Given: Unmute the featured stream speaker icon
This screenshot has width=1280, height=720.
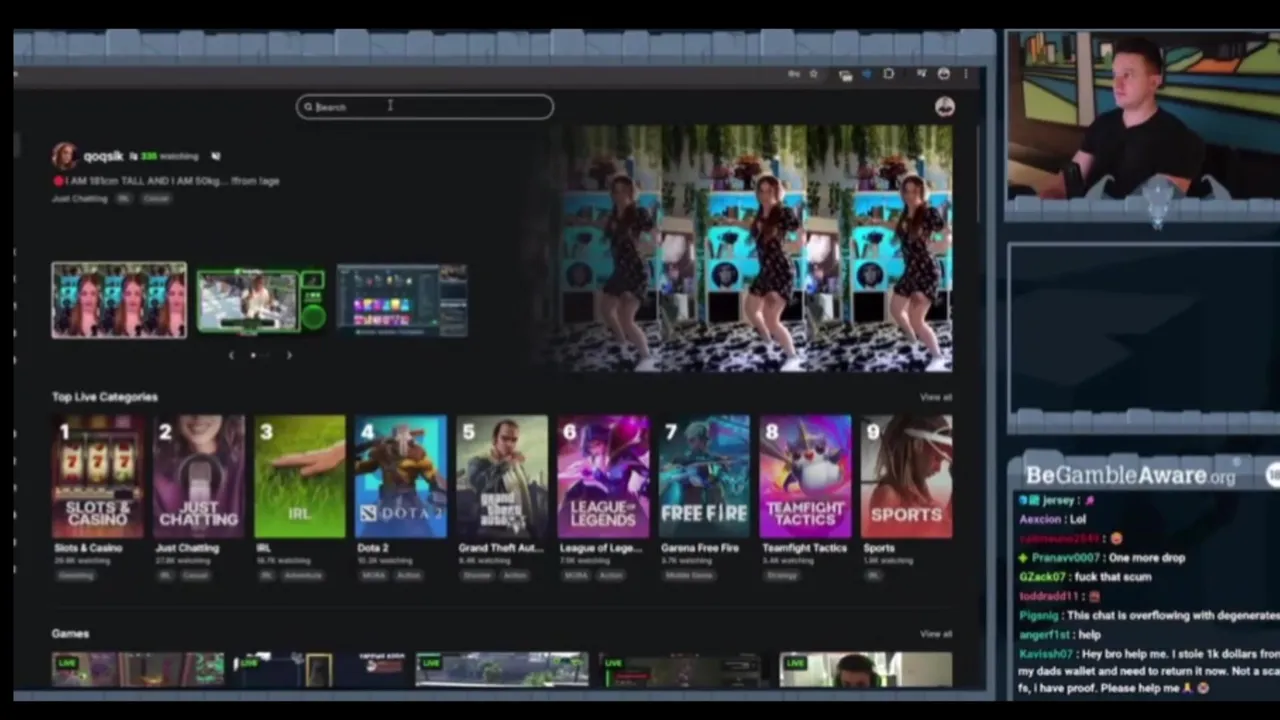Looking at the screenshot, I should coord(215,156).
